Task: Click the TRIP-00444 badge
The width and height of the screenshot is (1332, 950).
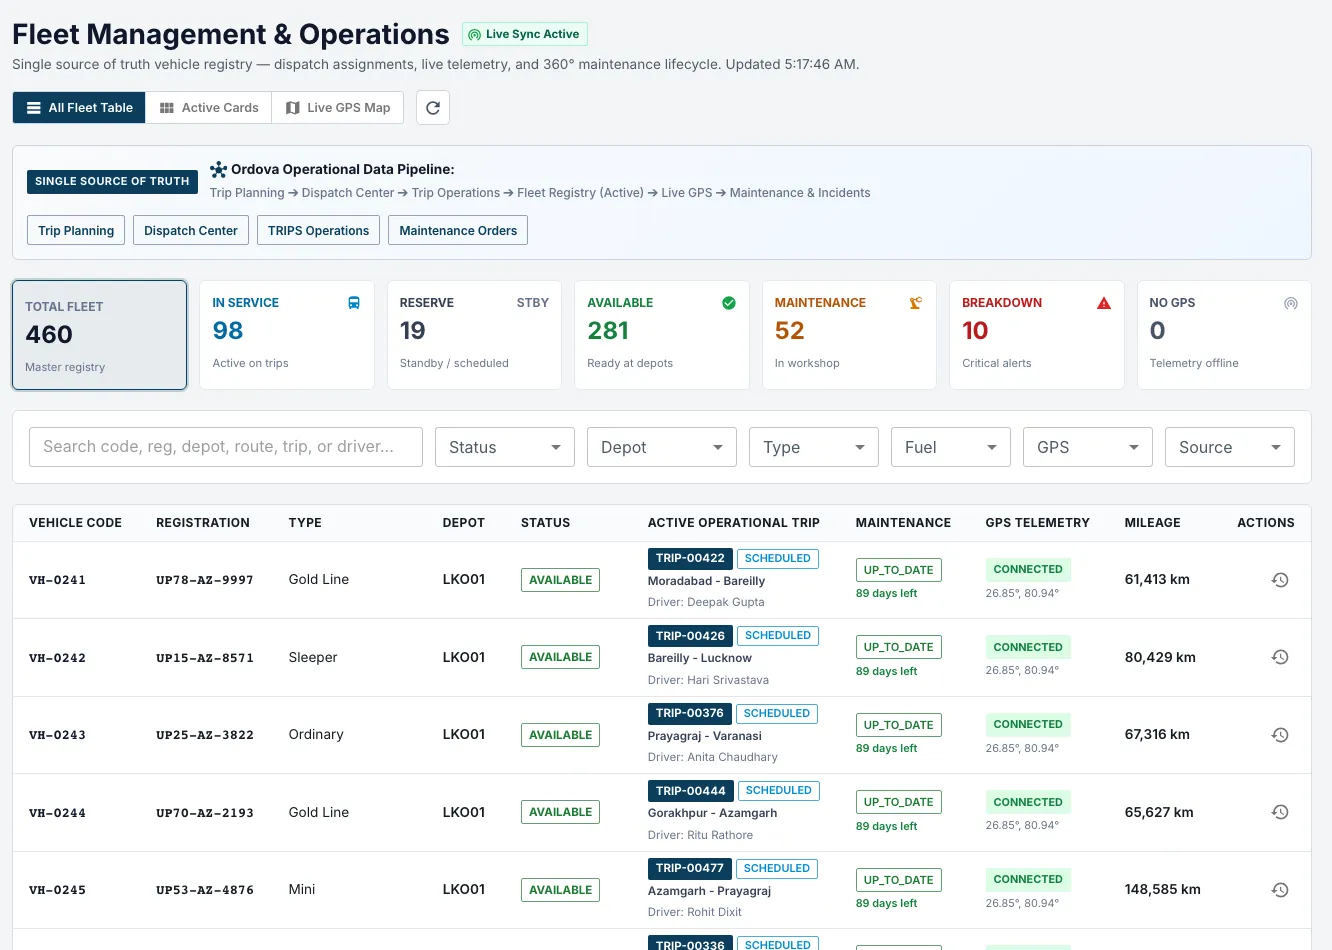Action: (x=691, y=791)
